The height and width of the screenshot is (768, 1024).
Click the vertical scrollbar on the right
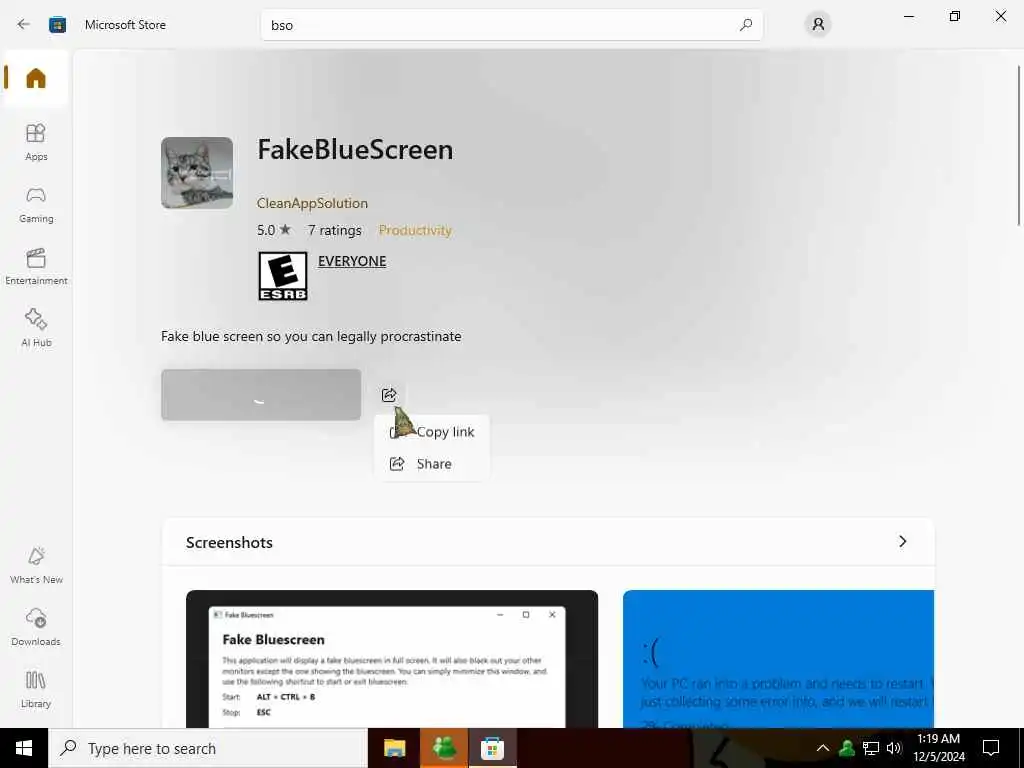pos(1019,145)
